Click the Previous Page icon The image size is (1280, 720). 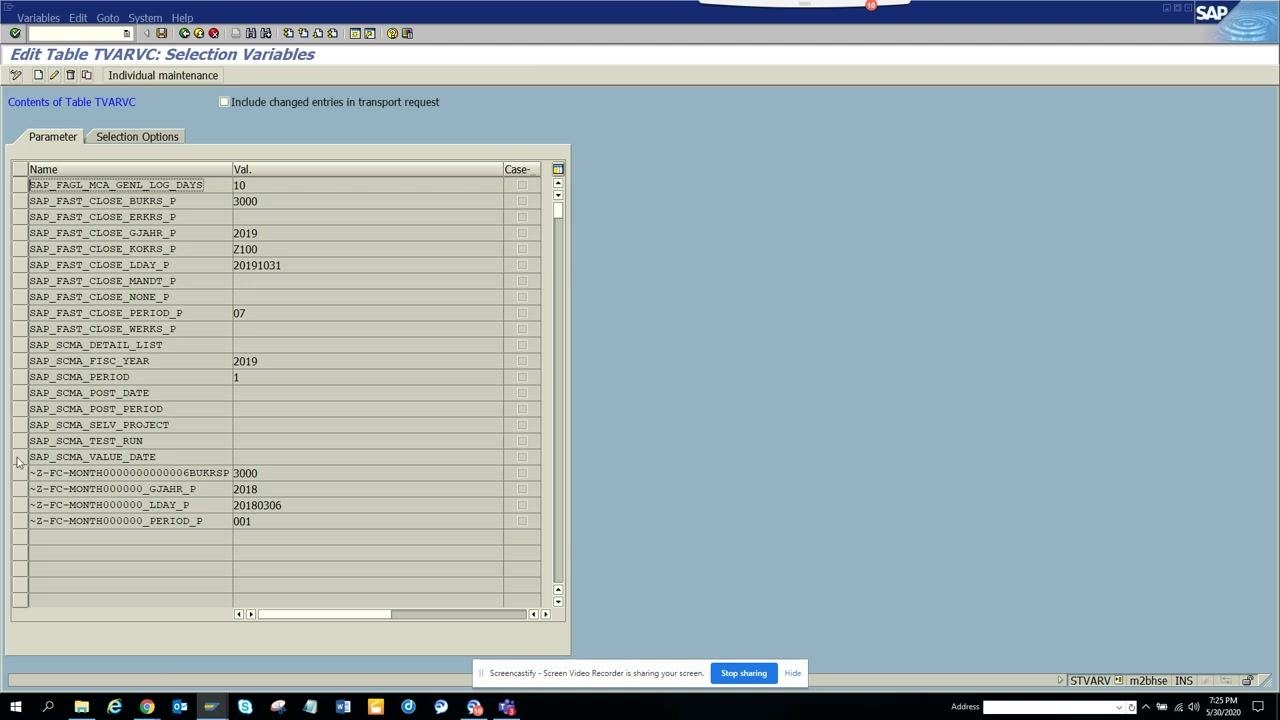(303, 33)
